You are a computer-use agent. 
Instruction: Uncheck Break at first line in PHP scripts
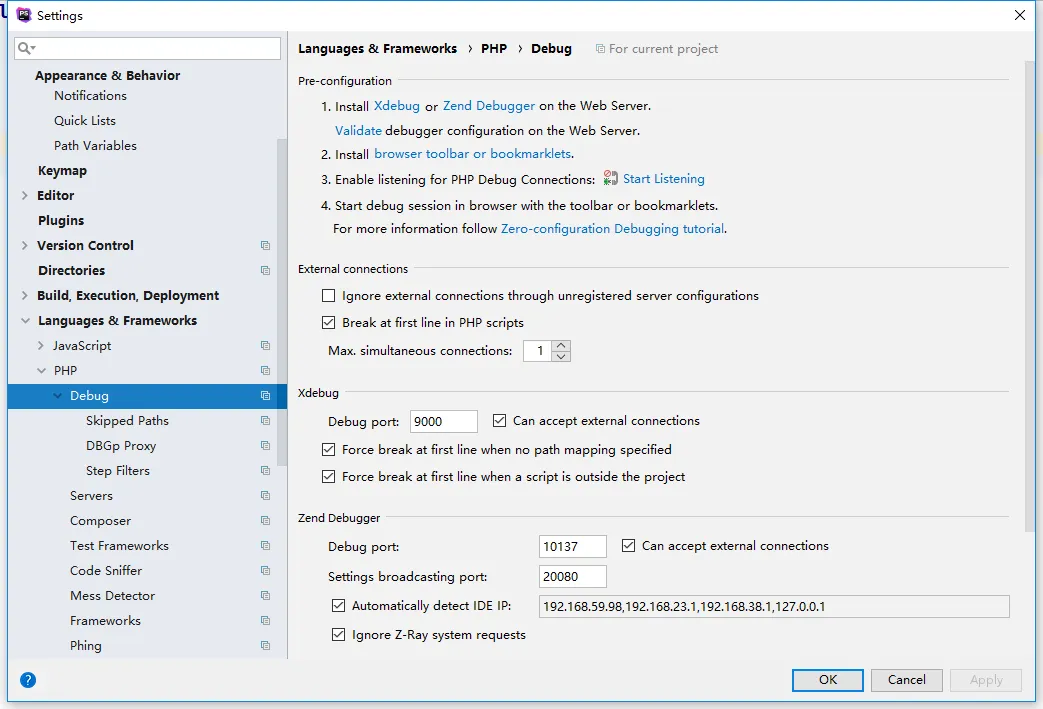[328, 323]
